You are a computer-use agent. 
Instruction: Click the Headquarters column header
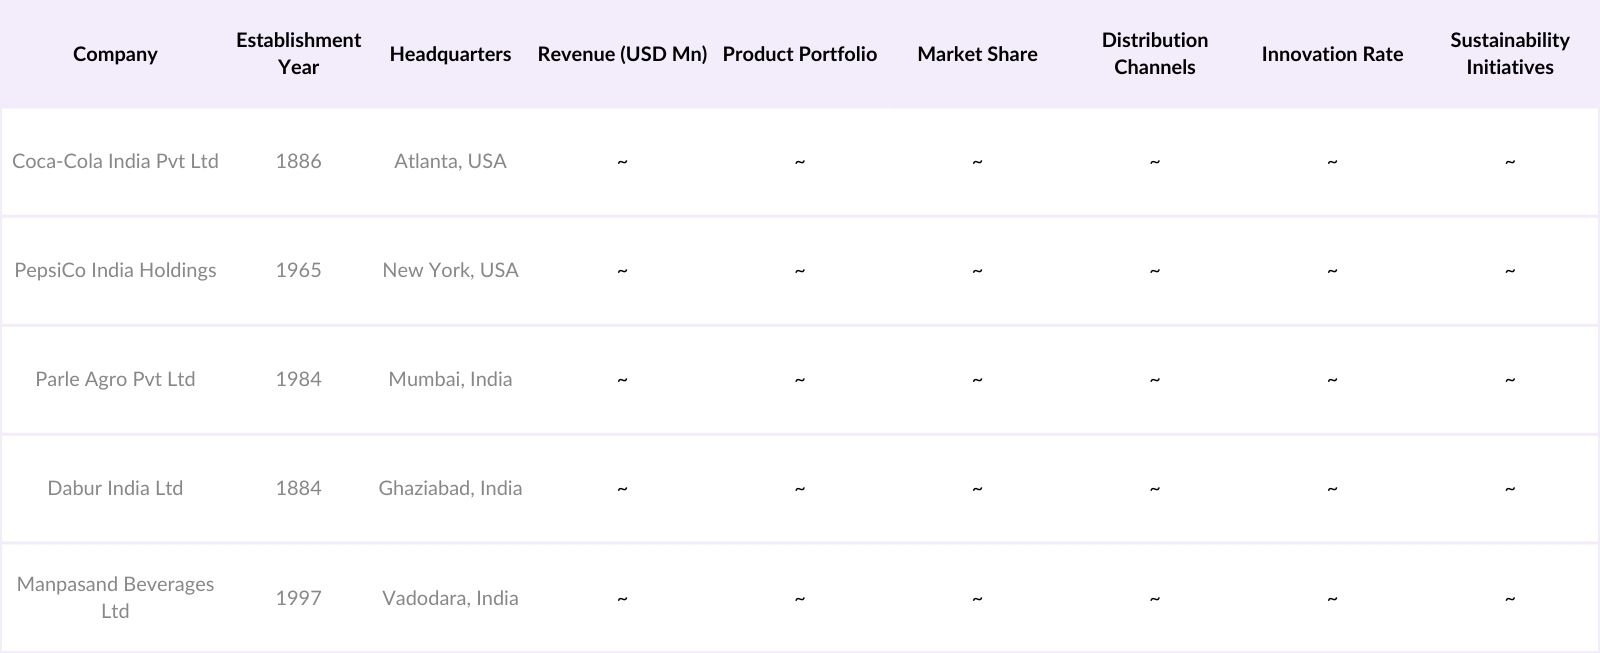tap(450, 54)
